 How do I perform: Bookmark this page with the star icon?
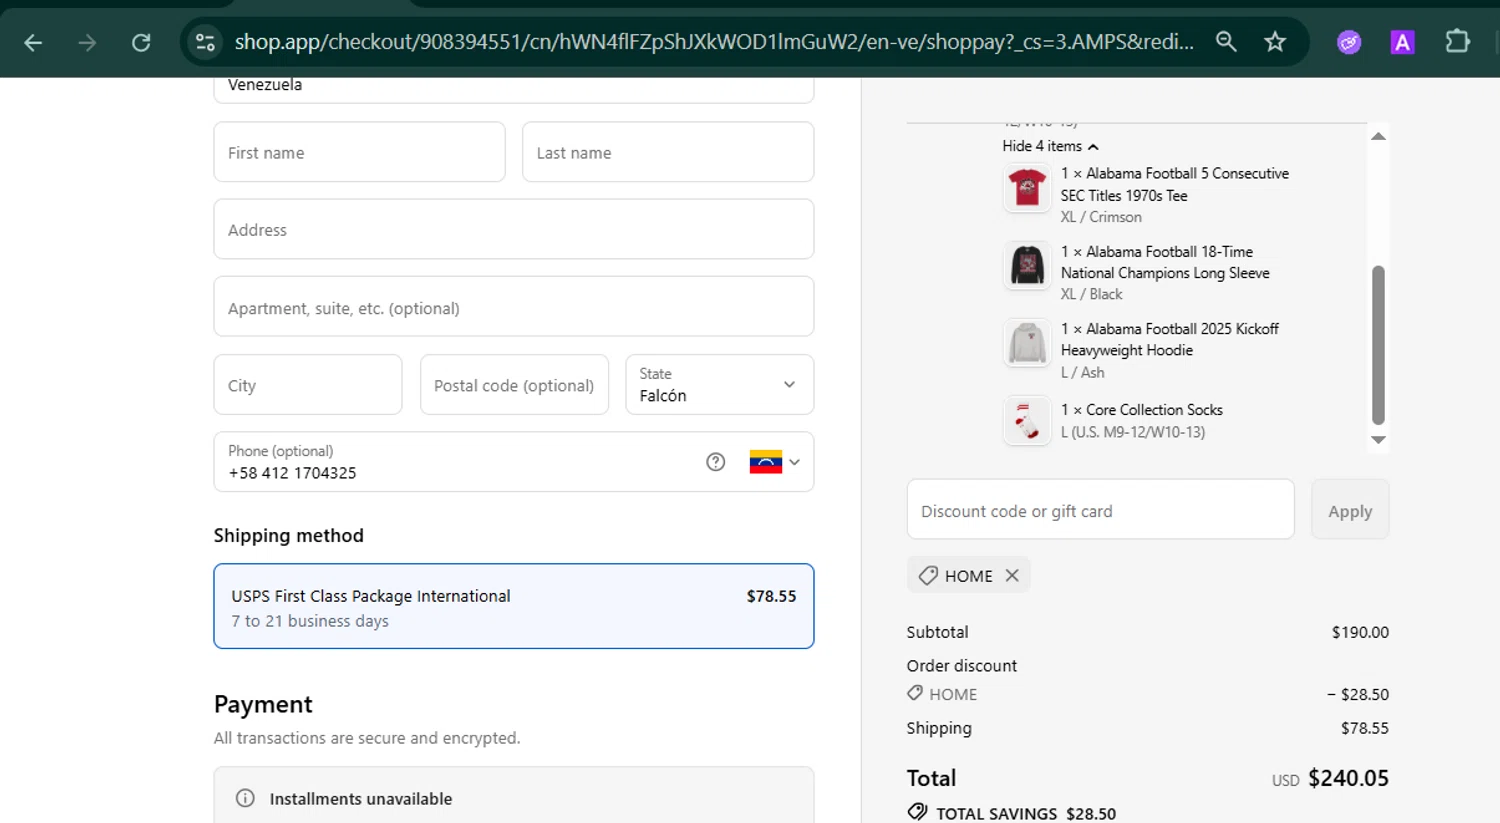pos(1275,41)
